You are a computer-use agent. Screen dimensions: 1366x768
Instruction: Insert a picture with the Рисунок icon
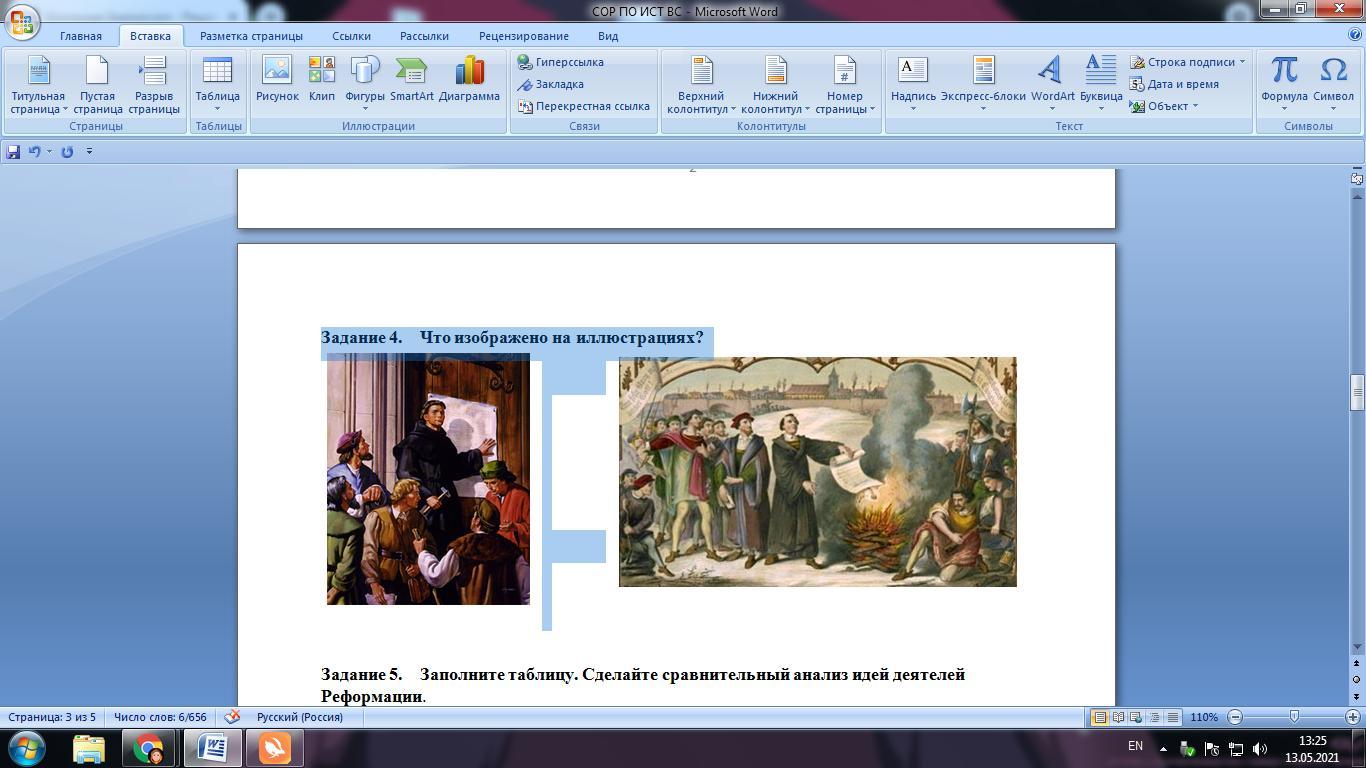coord(277,79)
